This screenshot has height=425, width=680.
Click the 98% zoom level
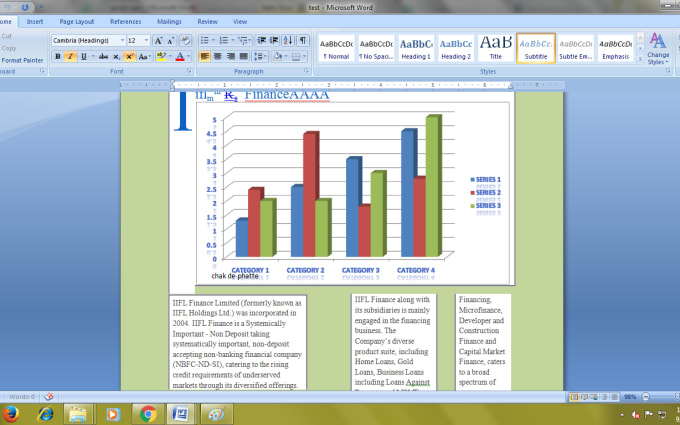[630, 397]
